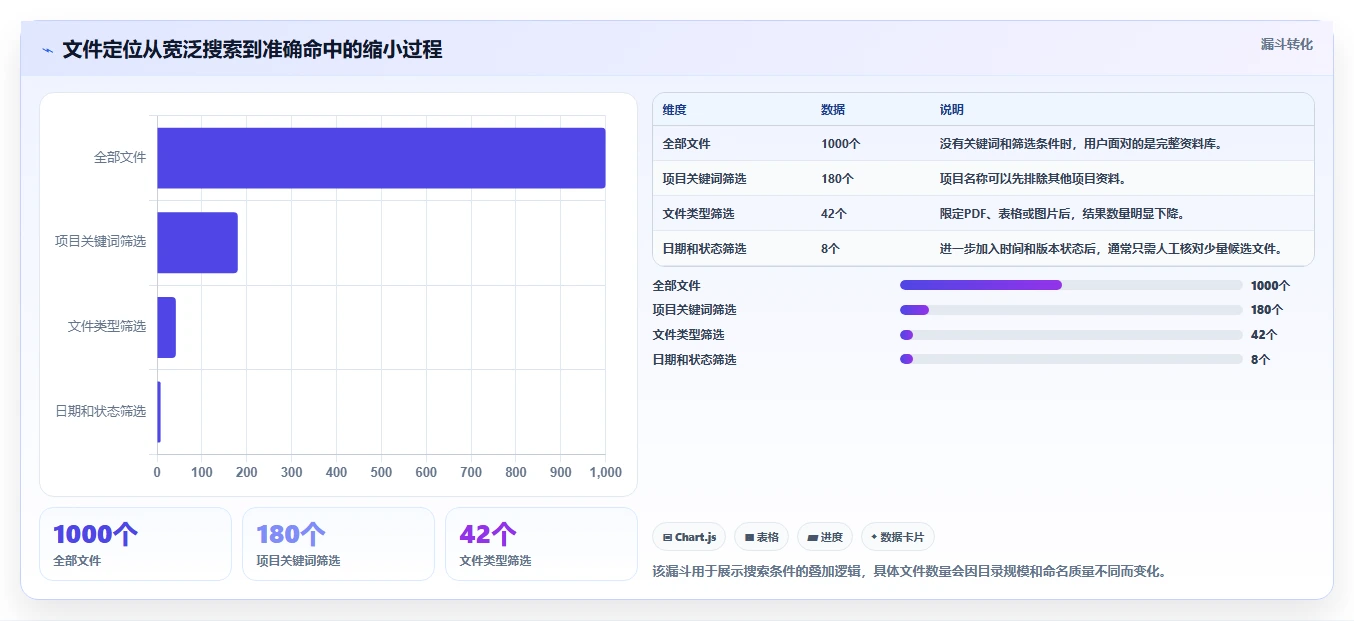Open the 42个 文件类型筛选 stat card

(541, 544)
